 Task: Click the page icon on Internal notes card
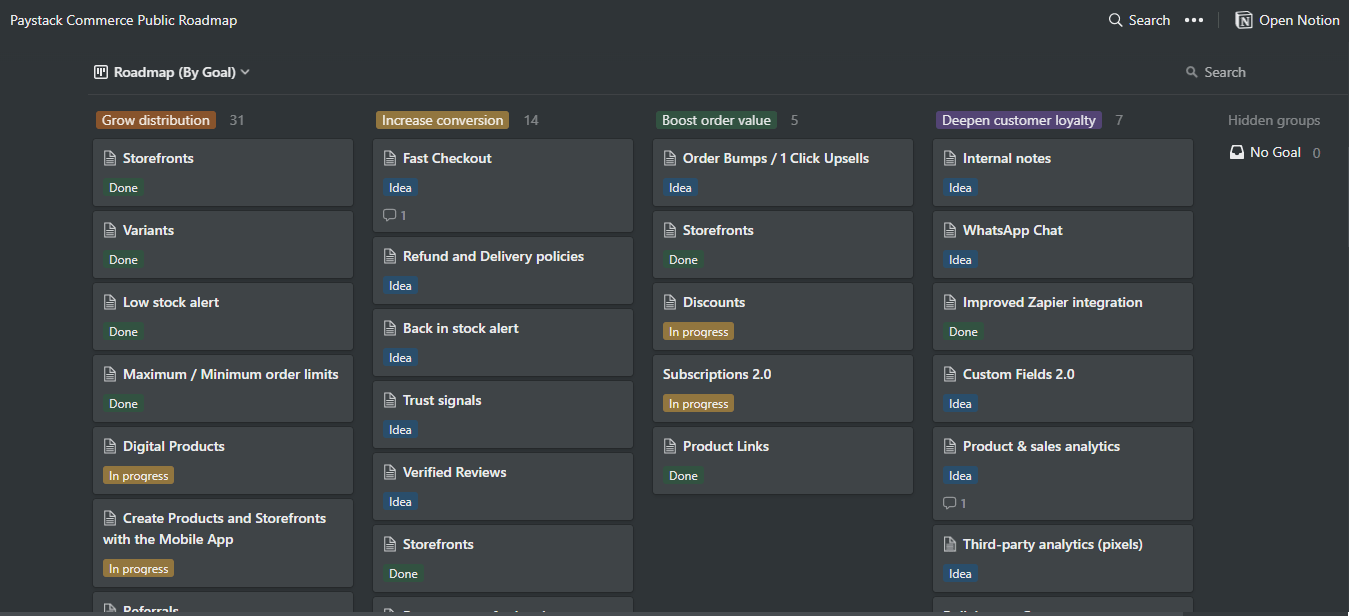(950, 158)
